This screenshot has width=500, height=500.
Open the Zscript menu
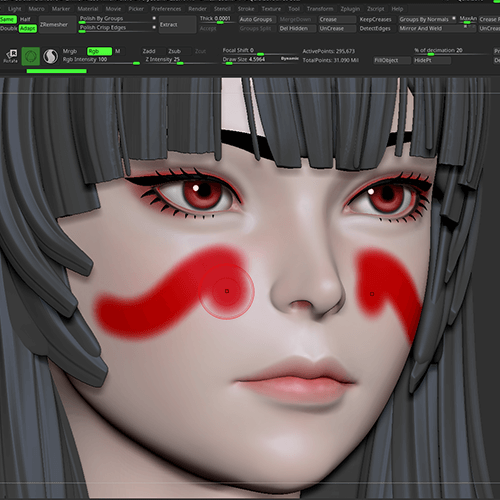pos(376,9)
